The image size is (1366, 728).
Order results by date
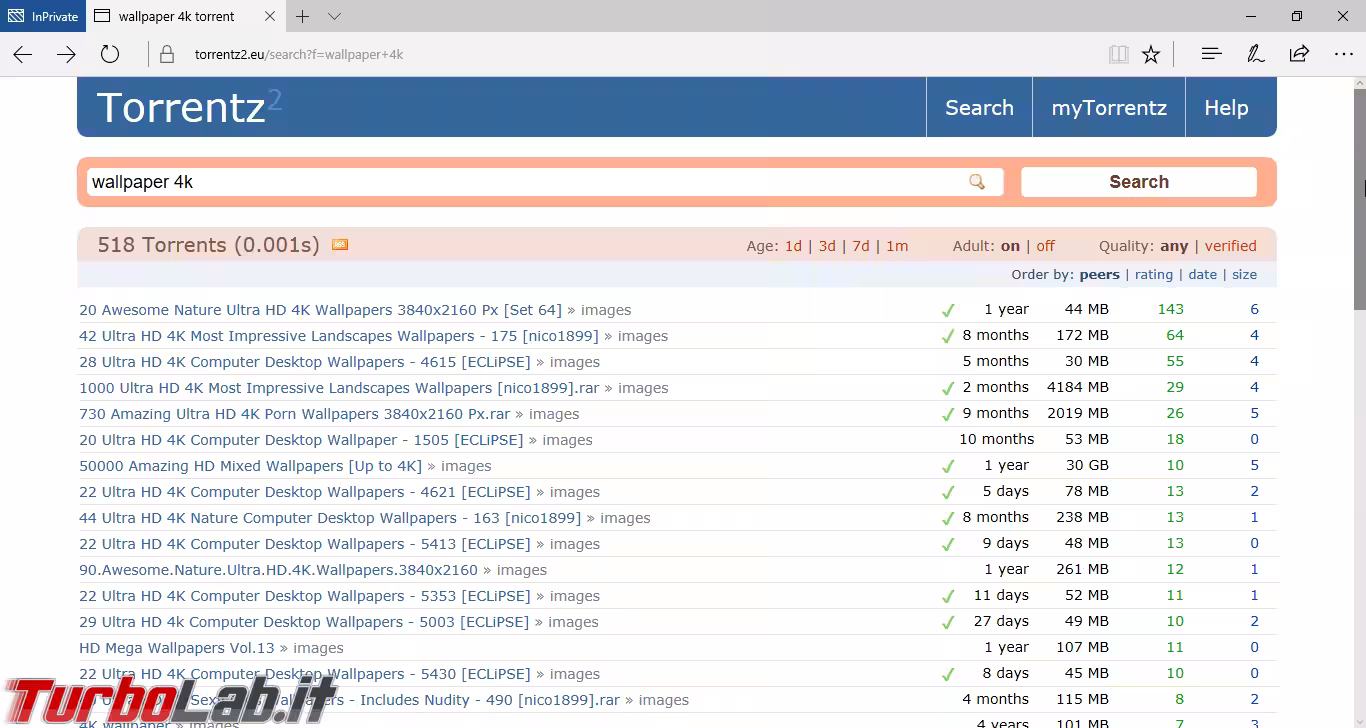click(x=1202, y=275)
